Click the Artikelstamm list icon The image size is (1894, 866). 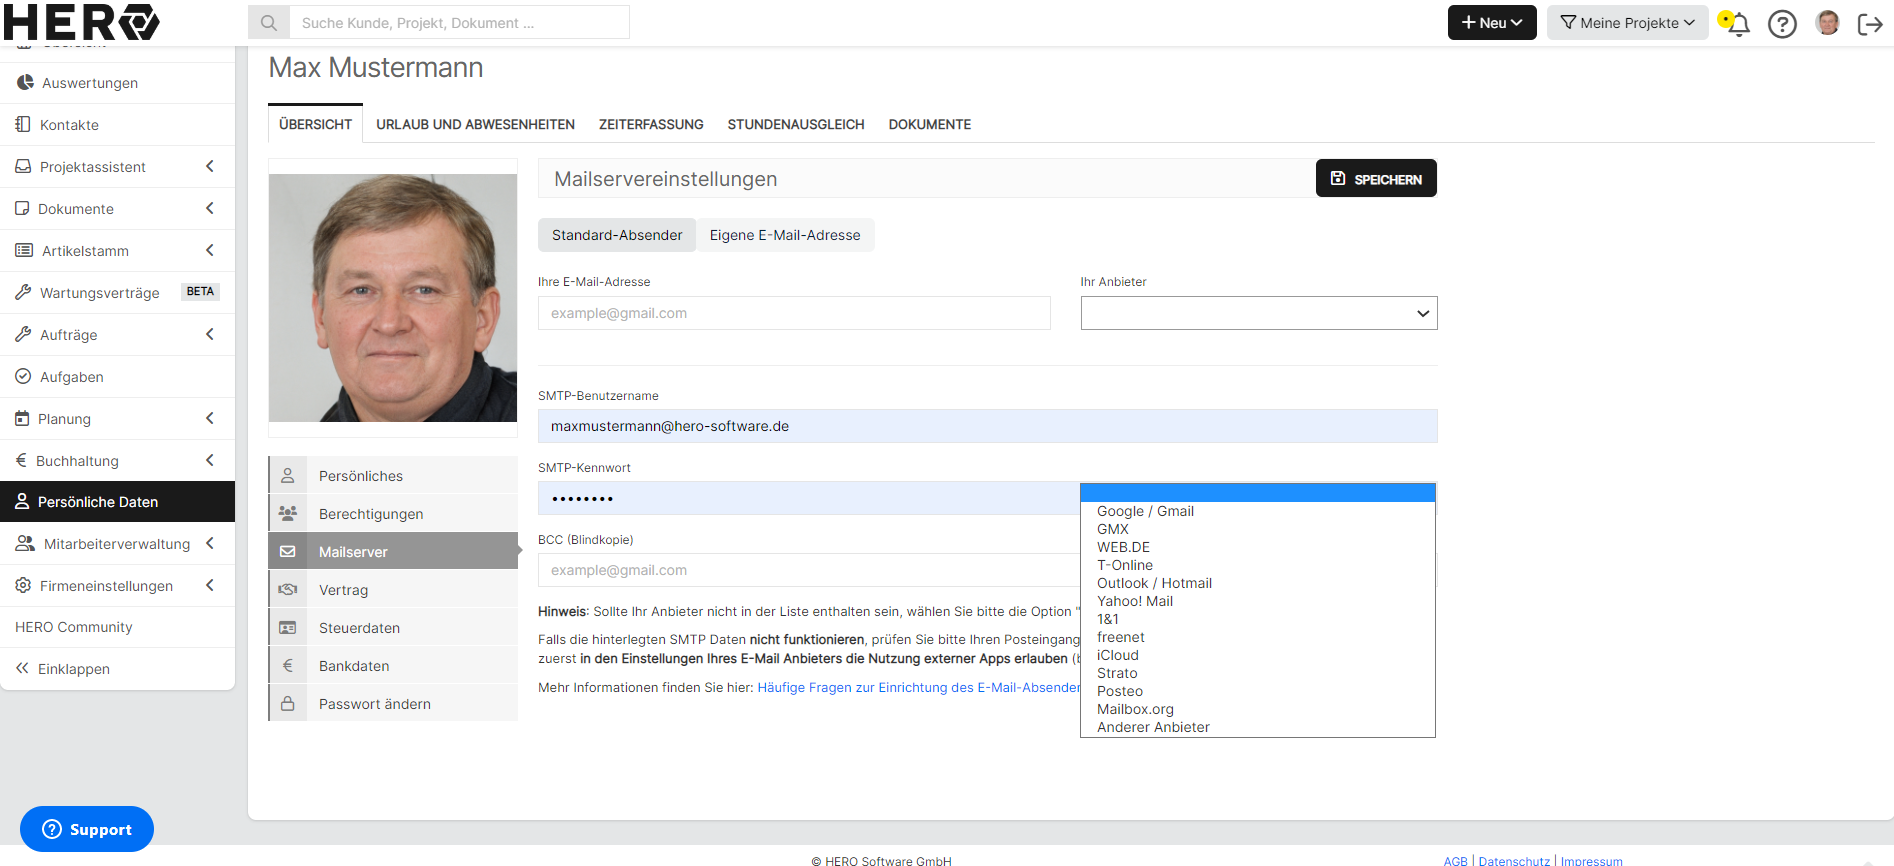pyautogui.click(x=24, y=250)
